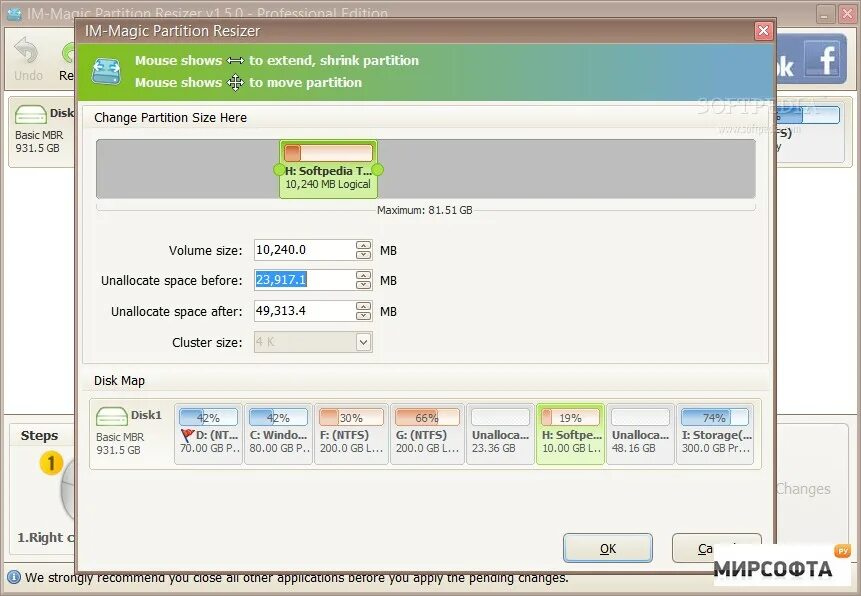Select H: Softpedia partition block in resize bar
861x596 pixels.
pyautogui.click(x=328, y=169)
